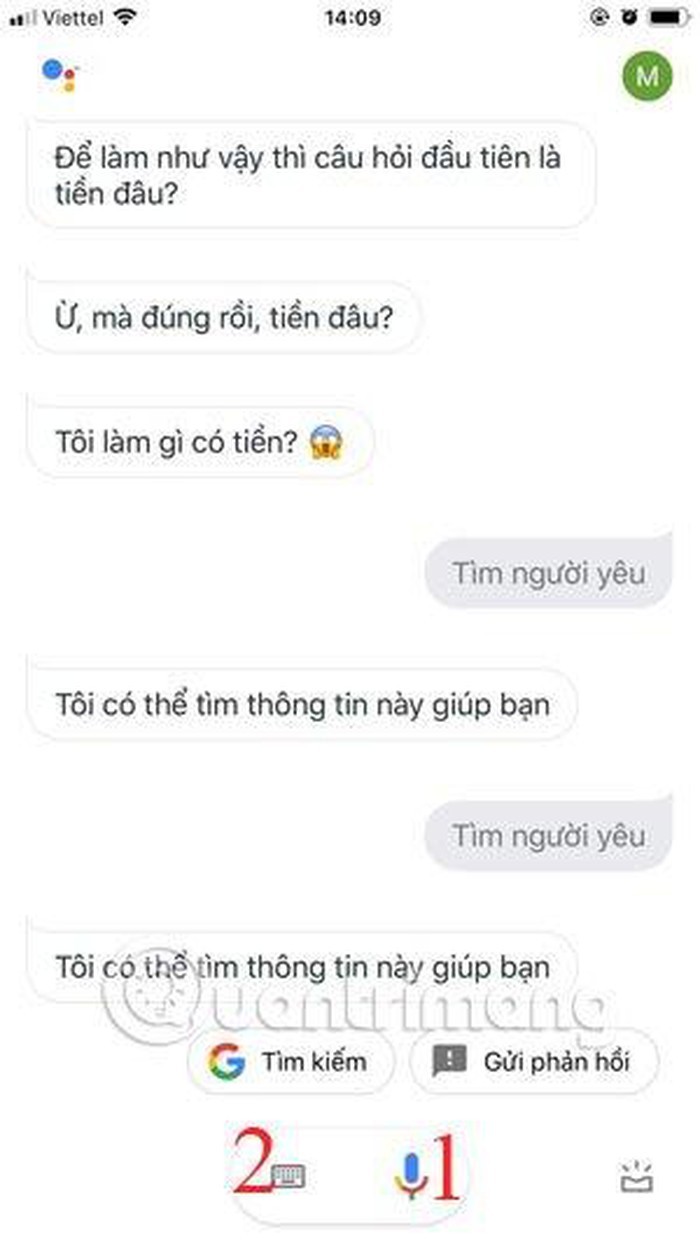The height and width of the screenshot is (1244, 700).
Task: Tap the Google Assistant logo dots
Action: pyautogui.click(x=59, y=76)
